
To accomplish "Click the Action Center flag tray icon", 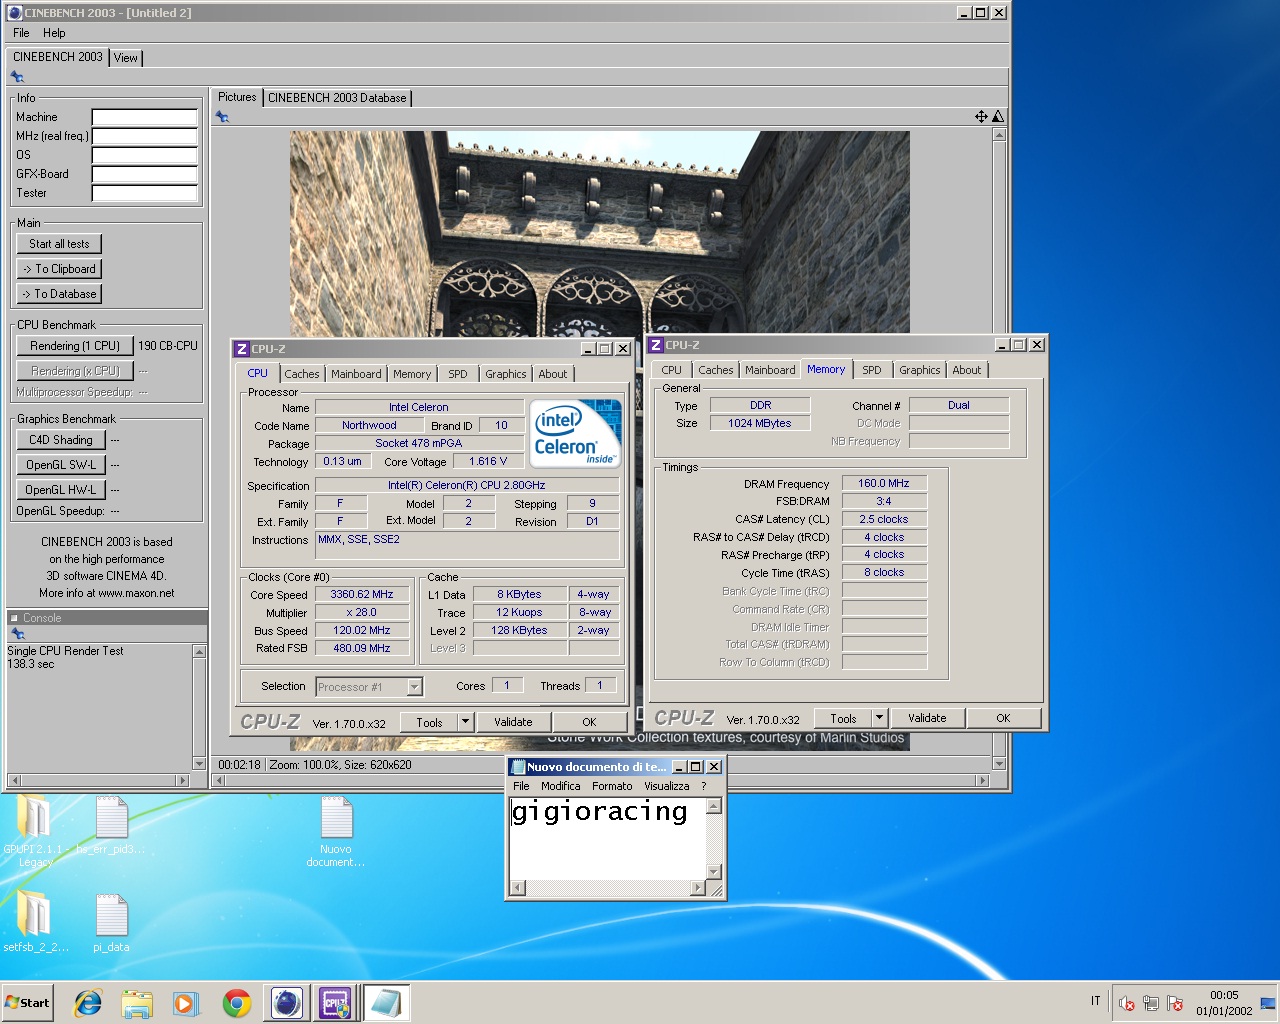I will pos(1175,1003).
